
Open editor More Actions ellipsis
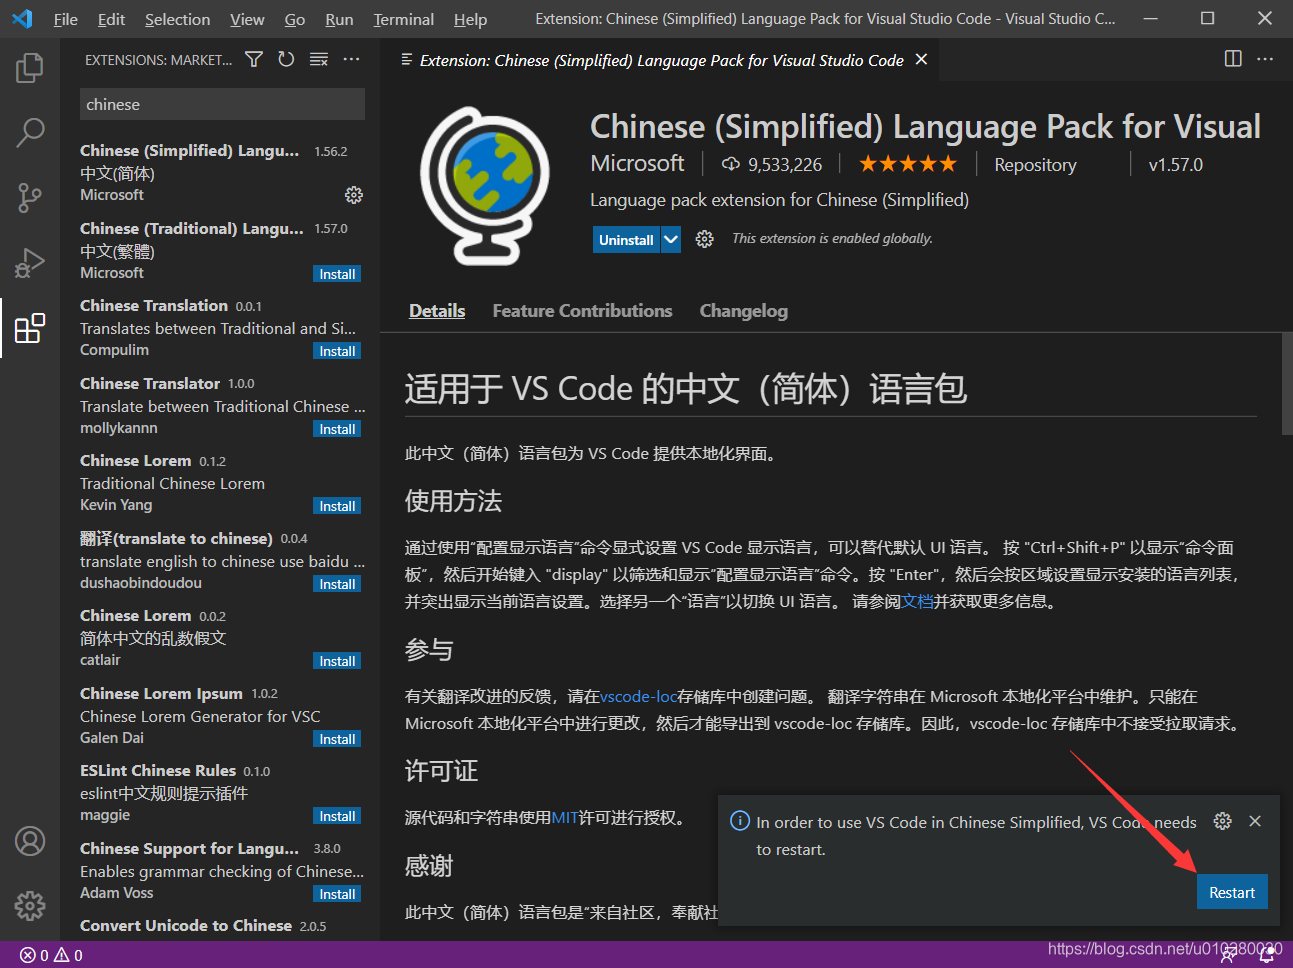[1265, 59]
